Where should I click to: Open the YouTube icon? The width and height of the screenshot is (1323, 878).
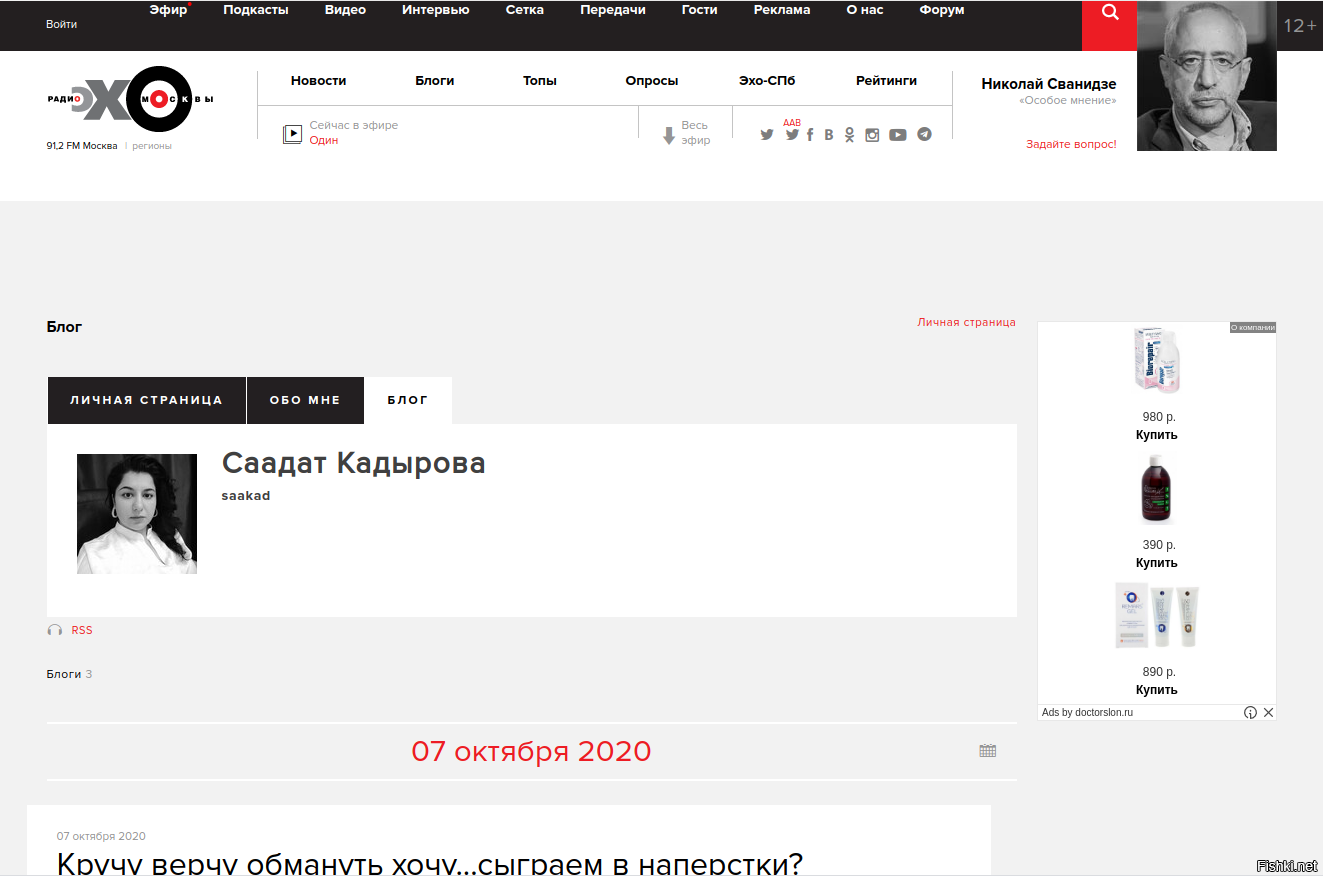[898, 135]
